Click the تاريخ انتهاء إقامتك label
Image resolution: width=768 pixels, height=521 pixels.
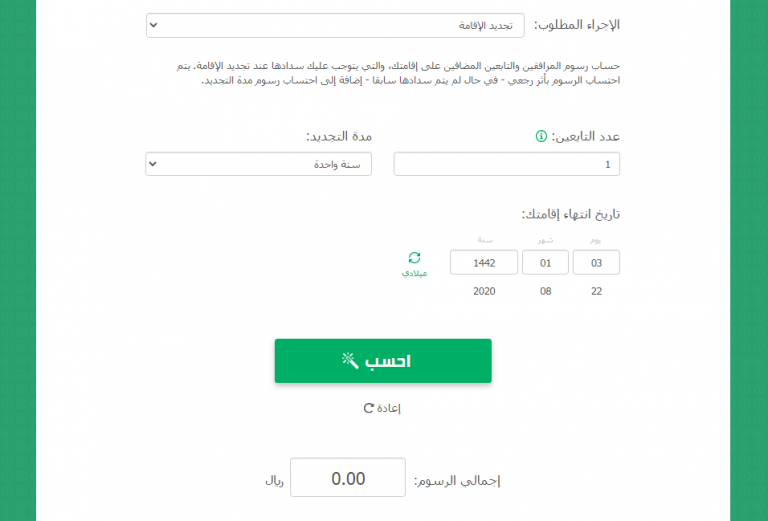[571, 214]
